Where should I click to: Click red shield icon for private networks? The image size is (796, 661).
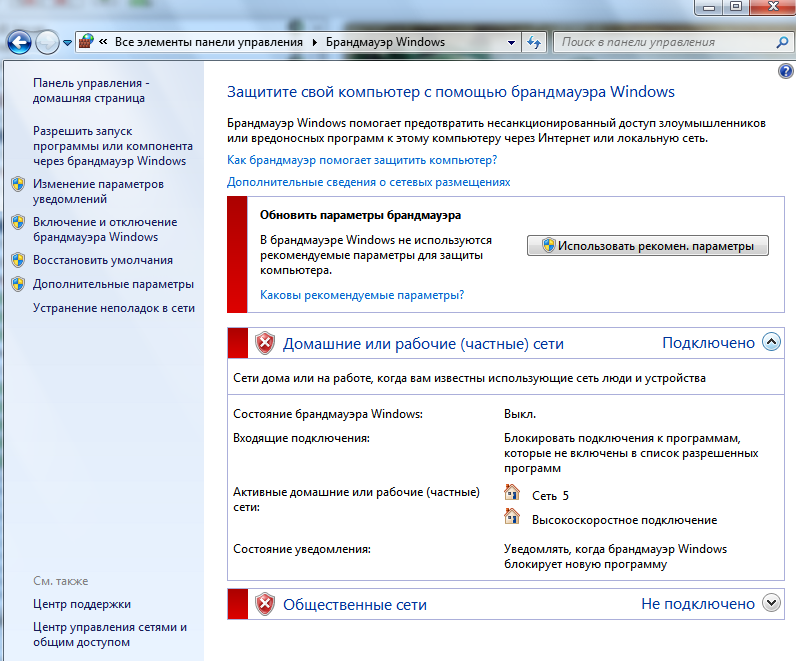click(264, 344)
